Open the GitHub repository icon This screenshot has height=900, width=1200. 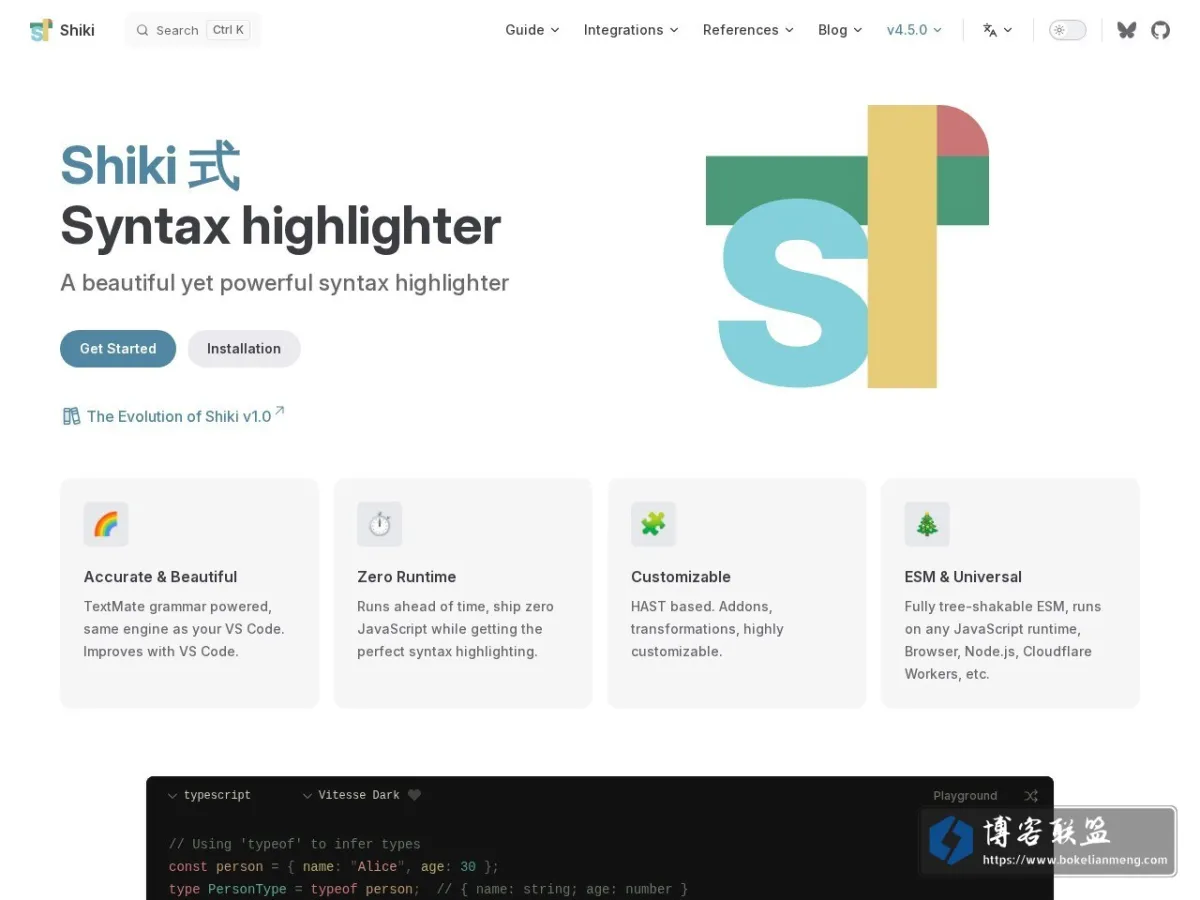(1160, 30)
